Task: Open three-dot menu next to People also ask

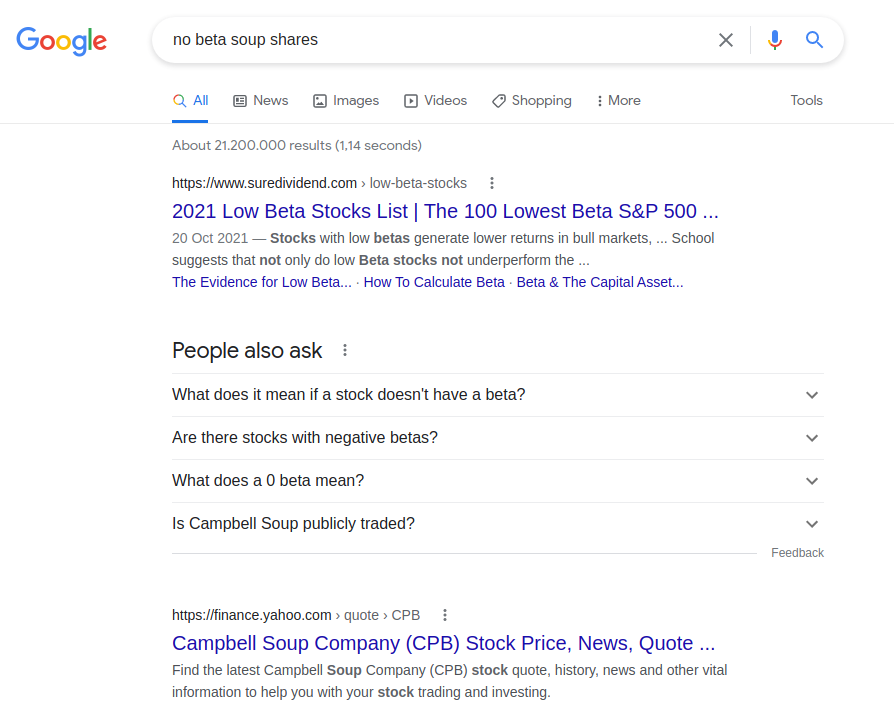Action: (345, 350)
